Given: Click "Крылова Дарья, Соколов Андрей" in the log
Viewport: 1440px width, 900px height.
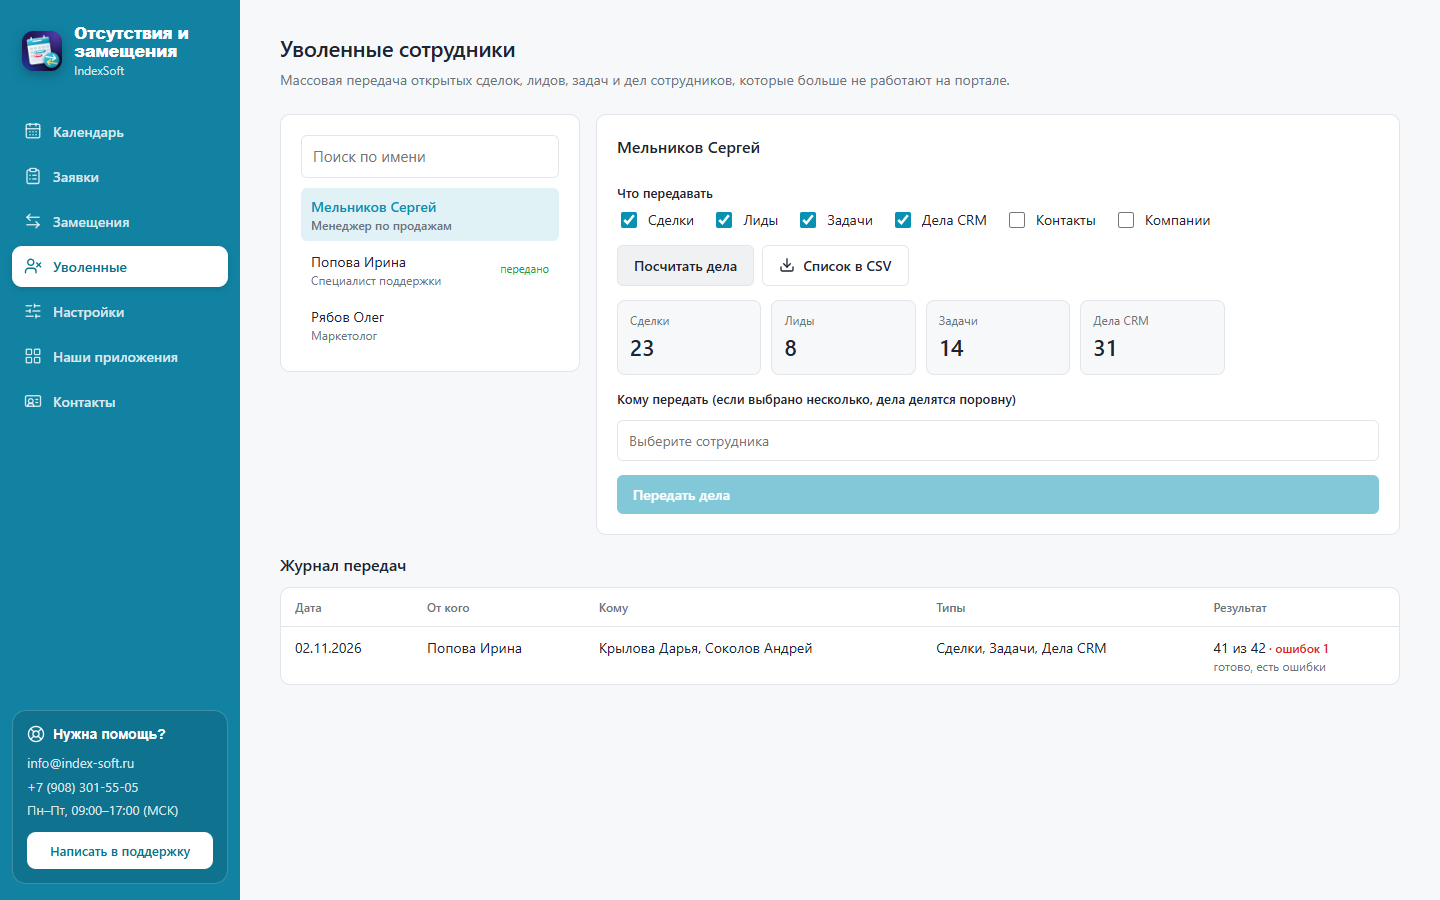Looking at the screenshot, I should pyautogui.click(x=705, y=648).
